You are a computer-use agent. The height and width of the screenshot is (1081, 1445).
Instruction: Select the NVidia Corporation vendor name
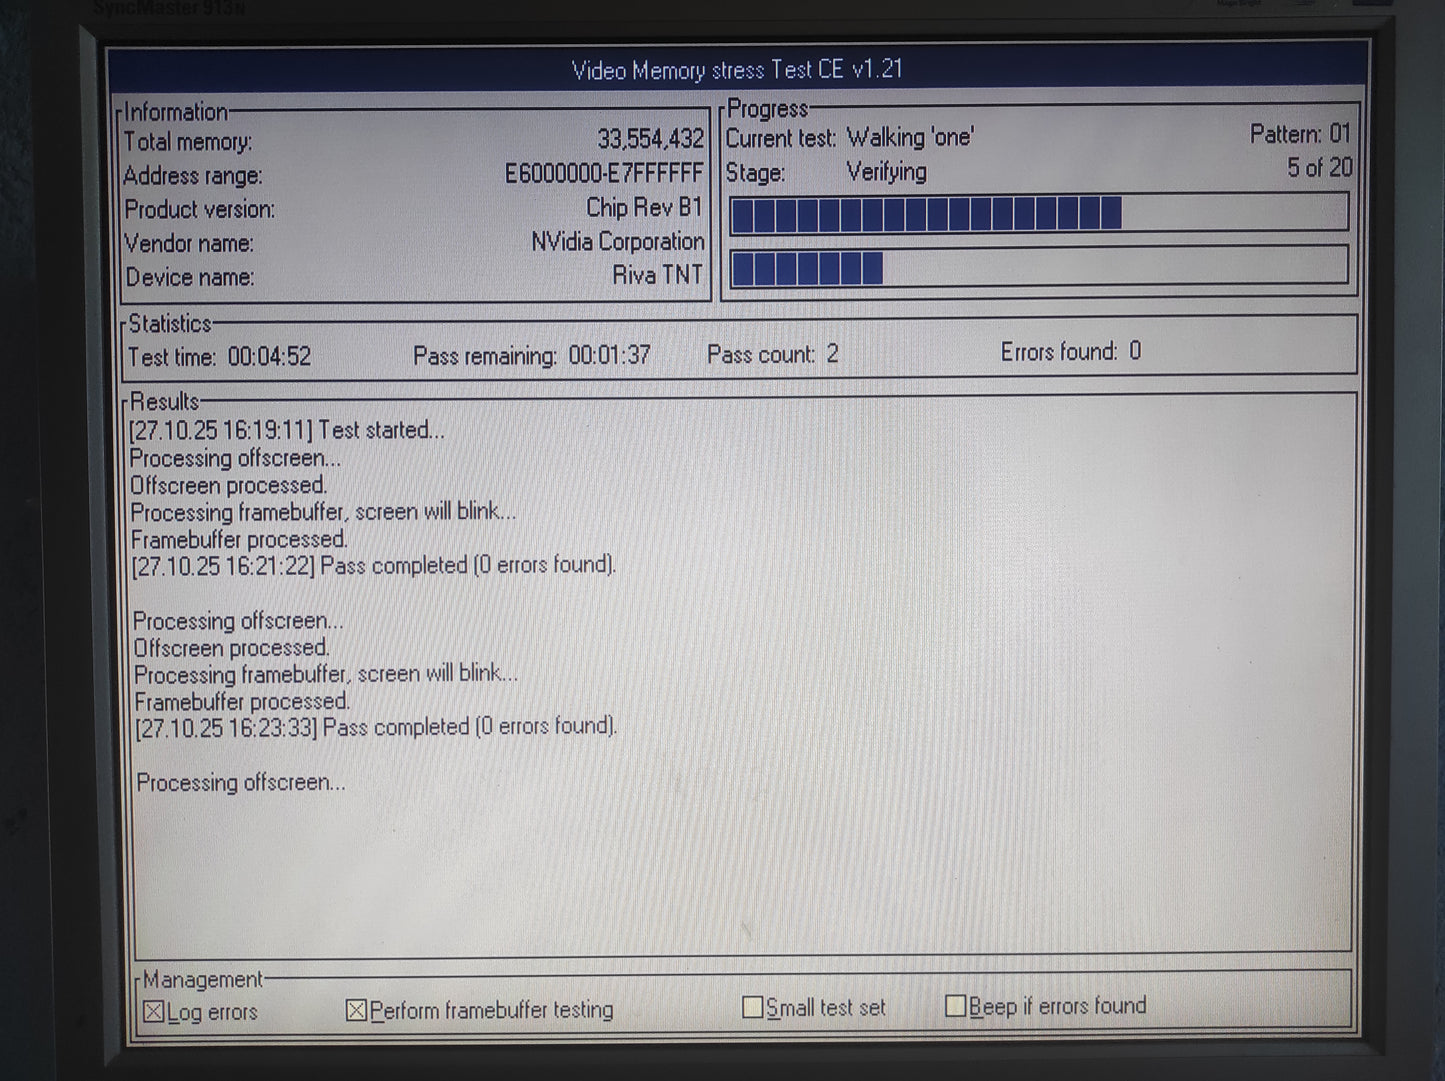coord(617,242)
